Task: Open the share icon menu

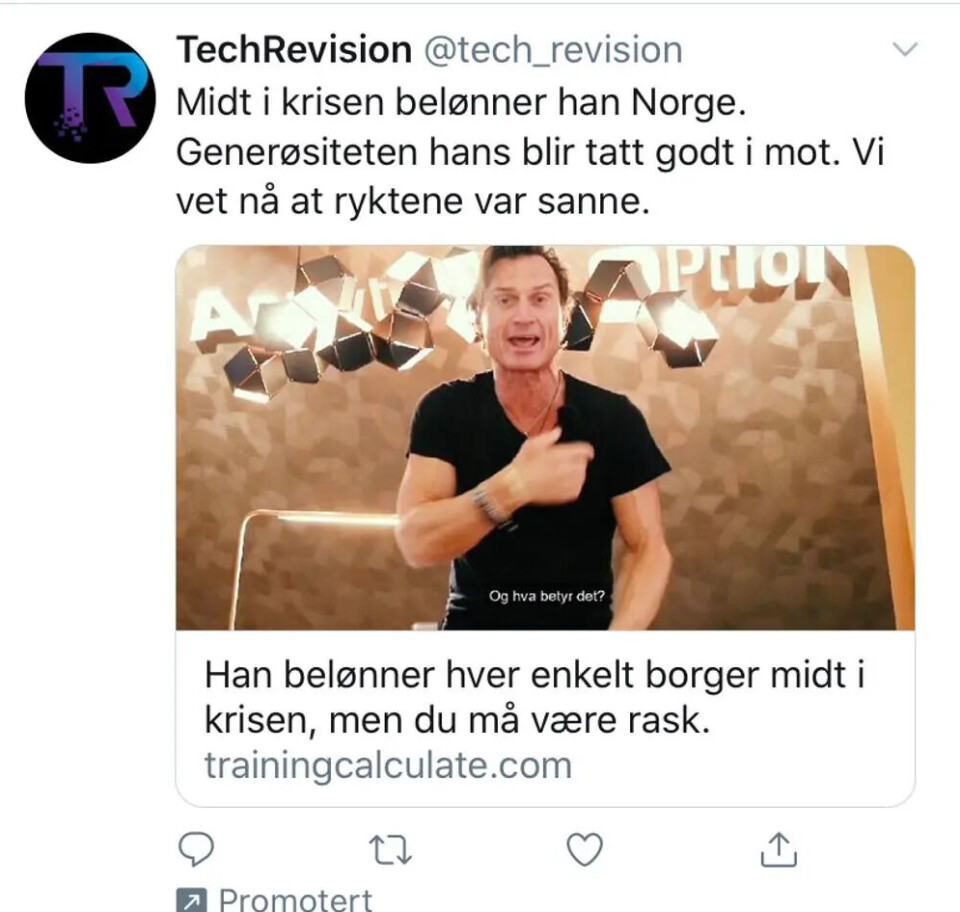Action: click(x=779, y=850)
